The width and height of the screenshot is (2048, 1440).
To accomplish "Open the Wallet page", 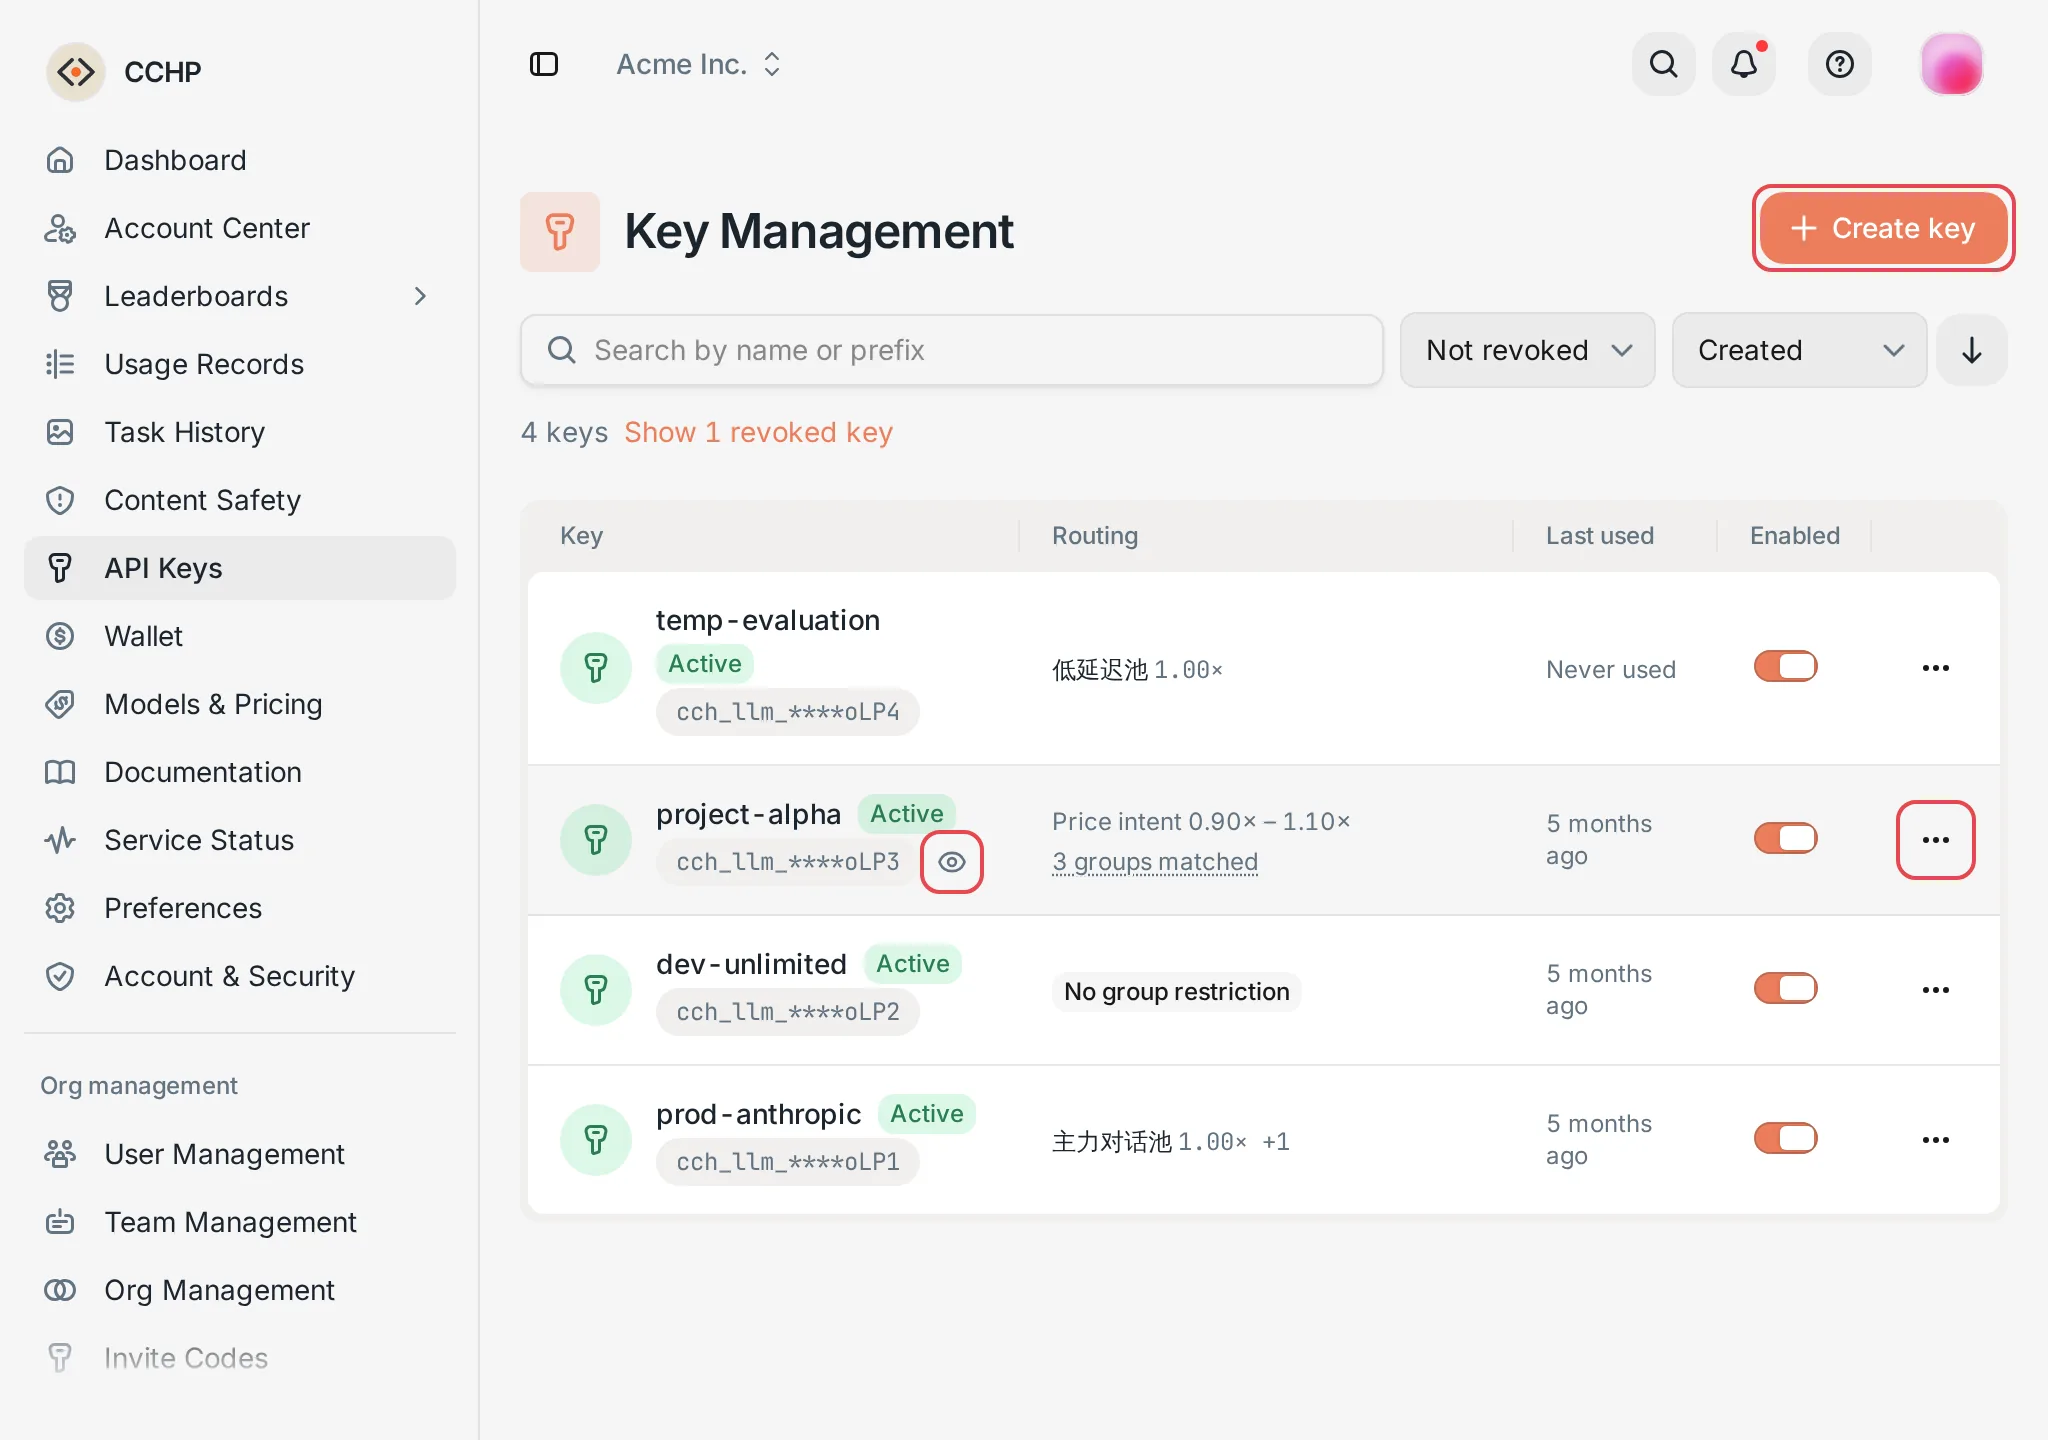I will 240,636.
